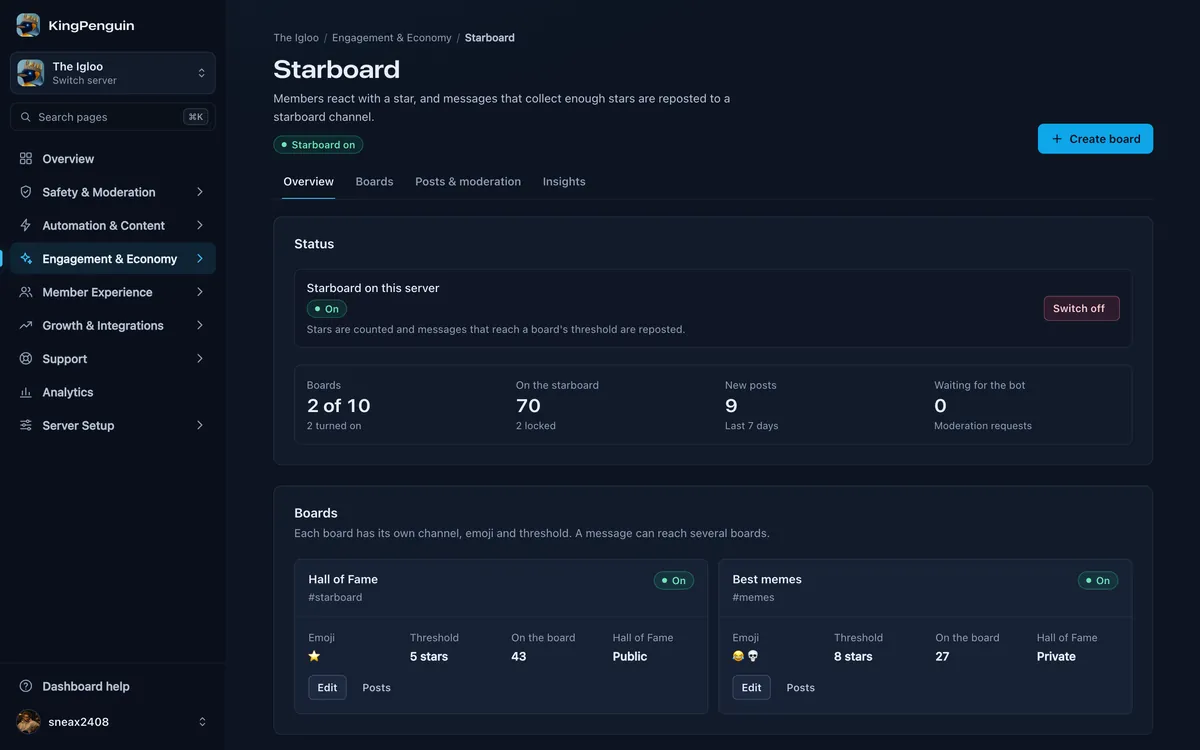Click the #starboard channel name

pos(335,597)
